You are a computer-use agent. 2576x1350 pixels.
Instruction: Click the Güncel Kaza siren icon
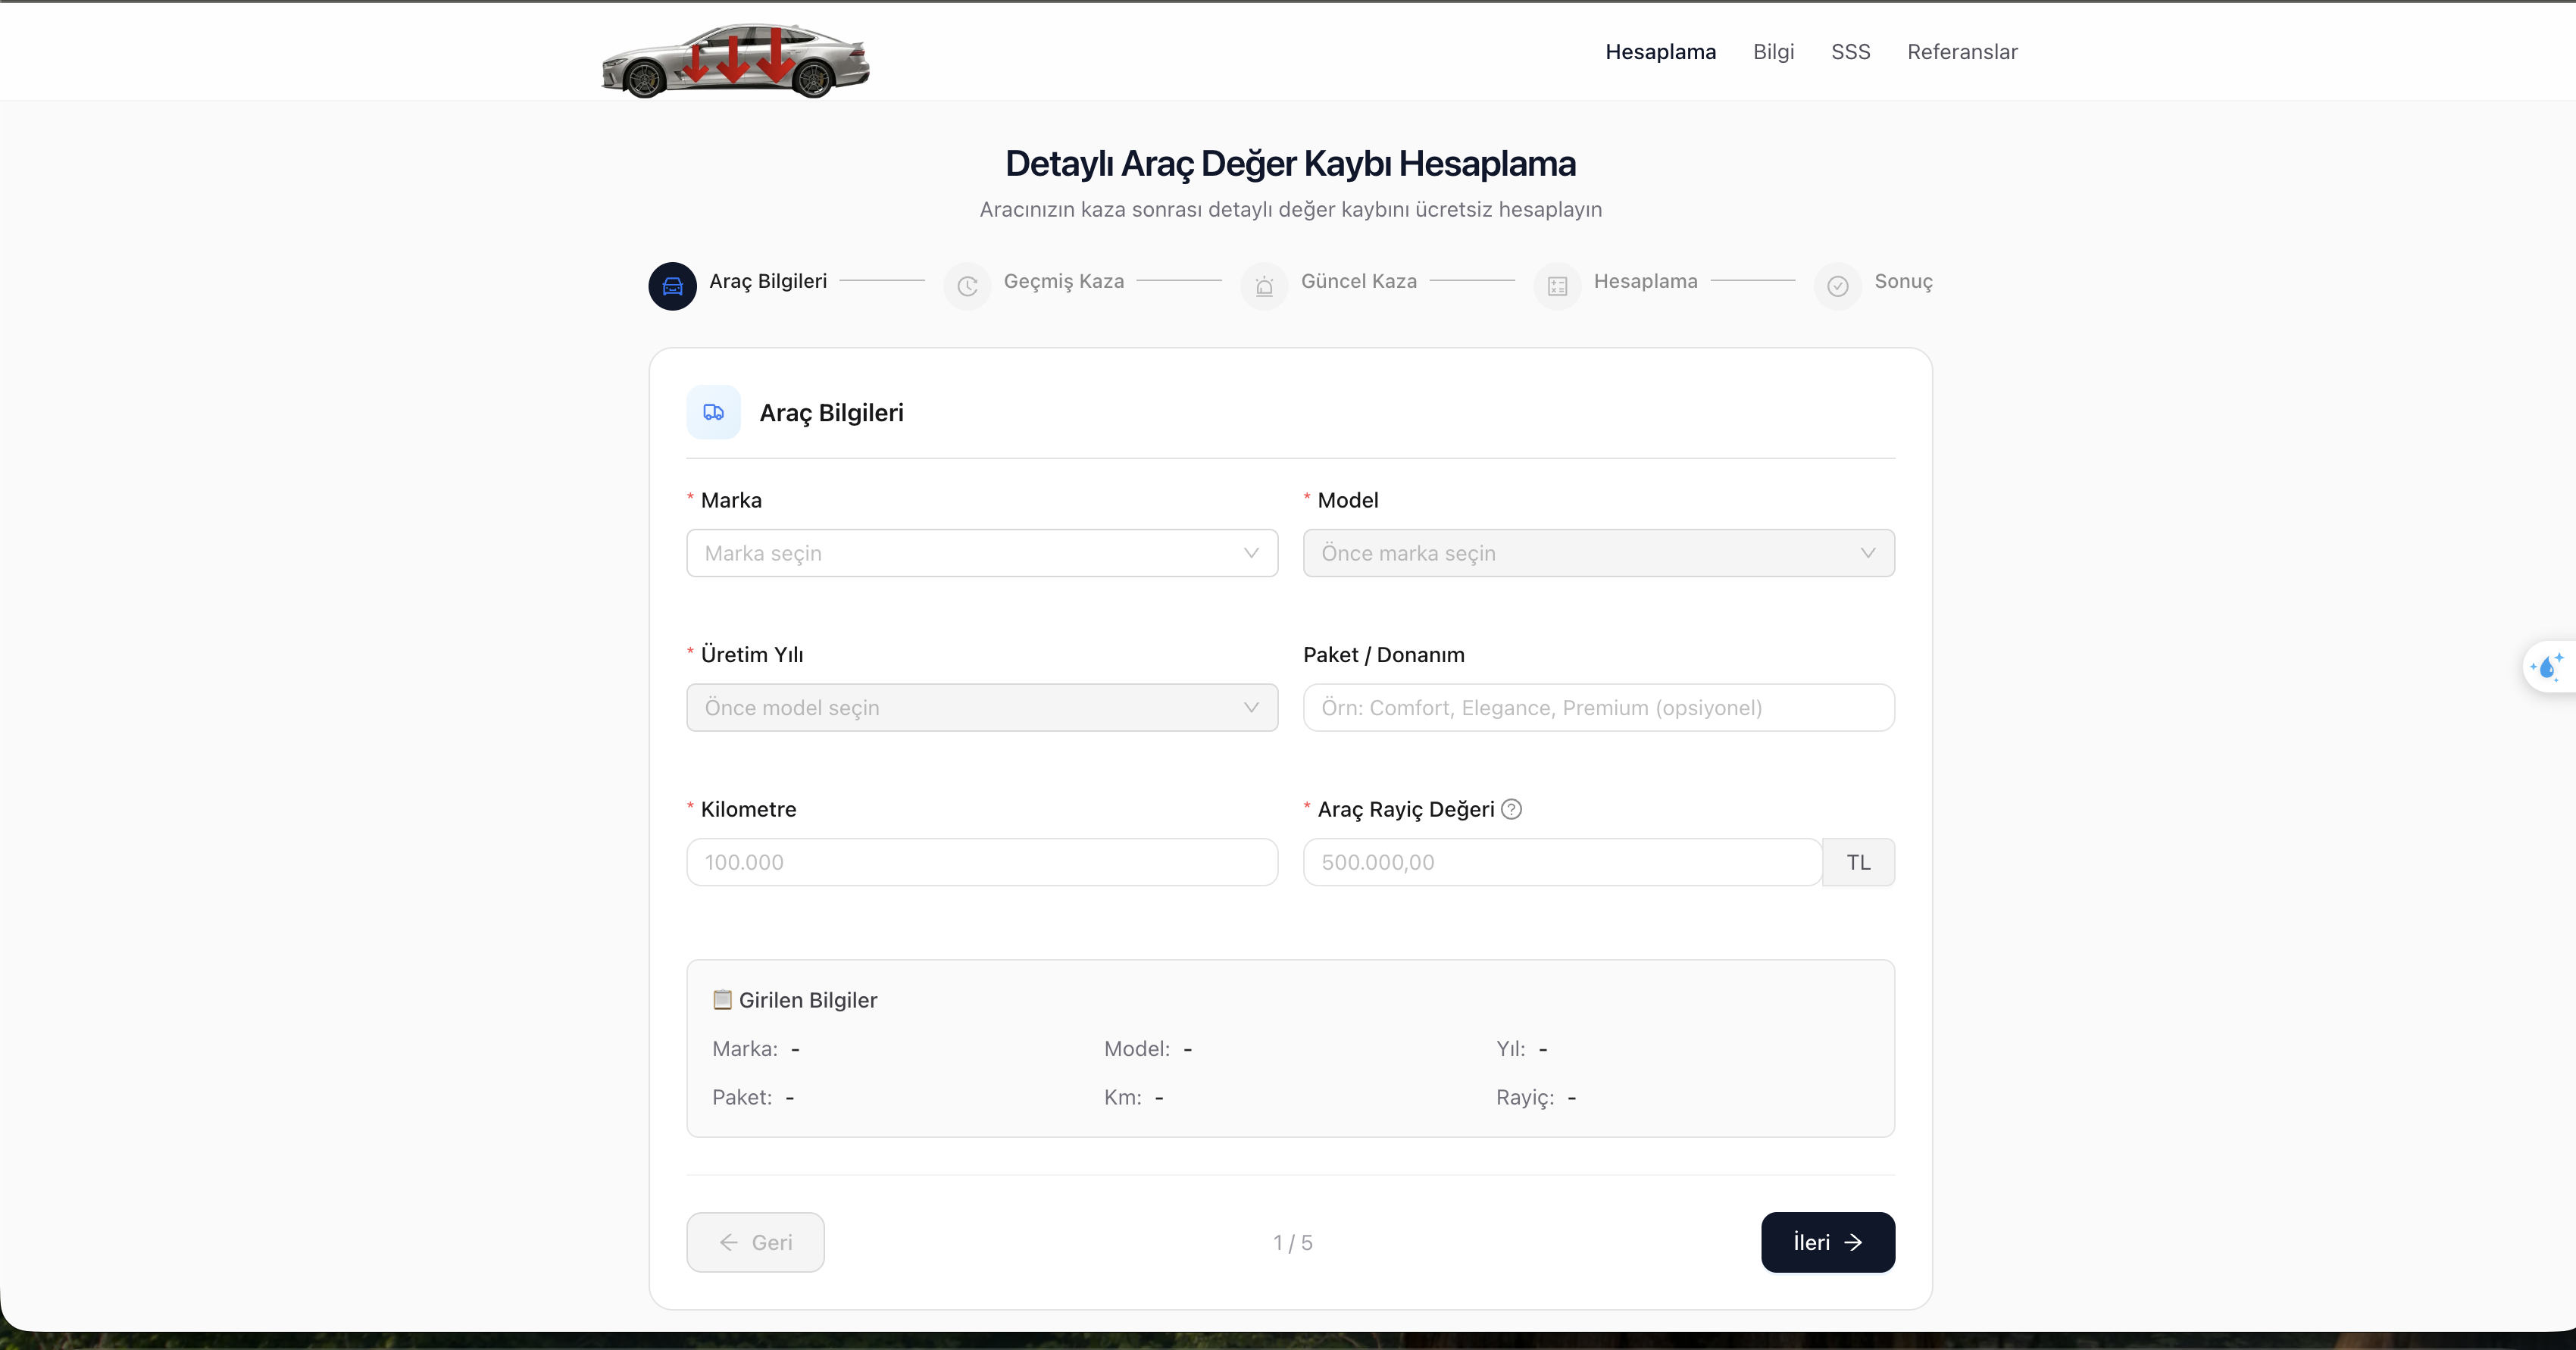click(1264, 286)
